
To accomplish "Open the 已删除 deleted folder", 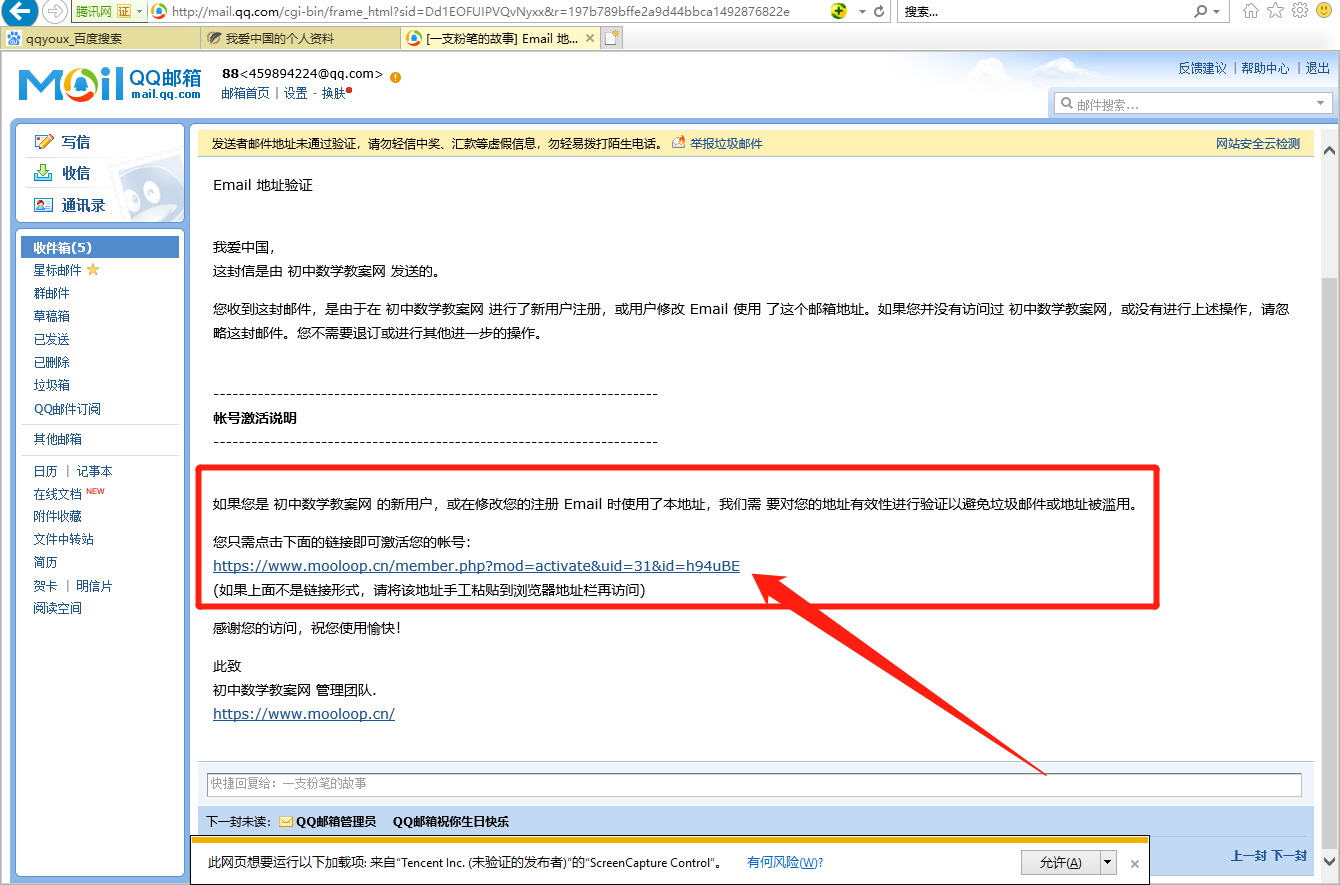I will (51, 362).
